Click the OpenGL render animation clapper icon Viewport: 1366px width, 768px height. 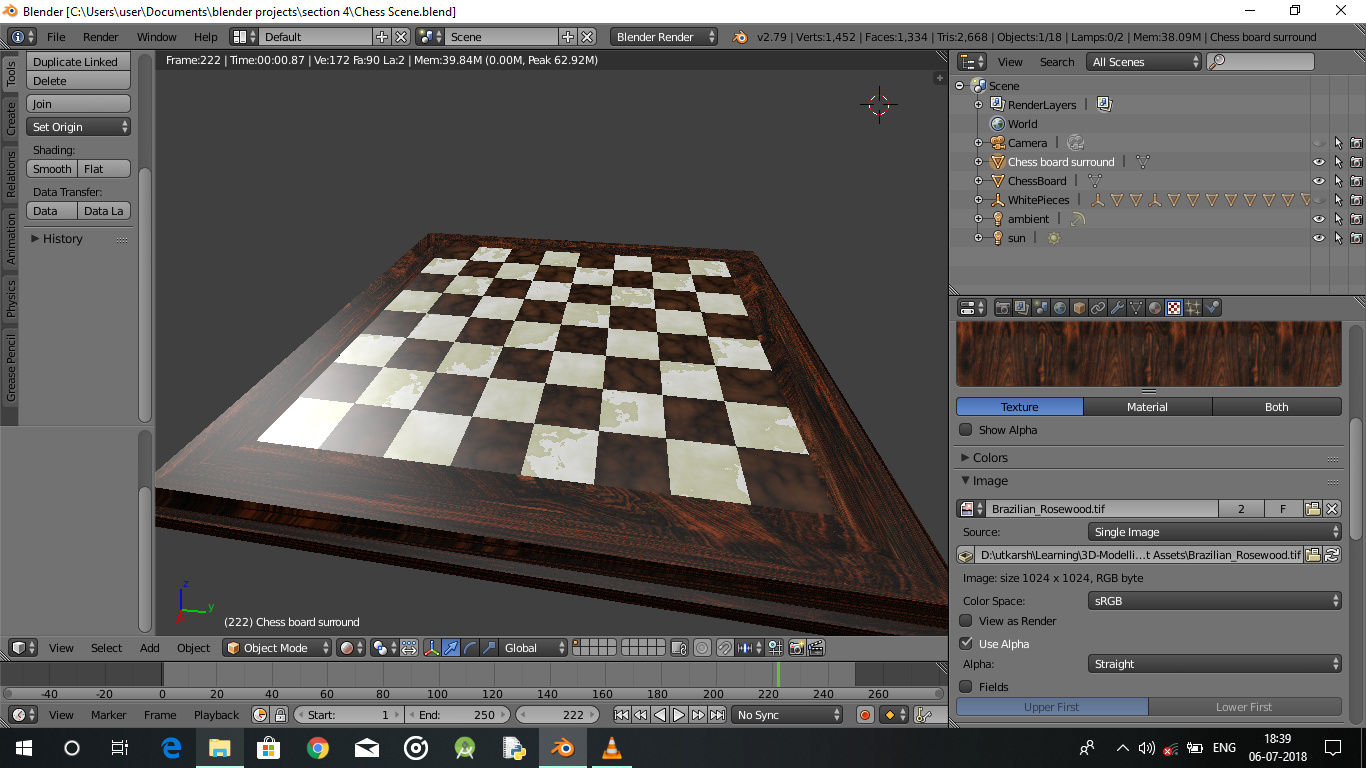(816, 648)
